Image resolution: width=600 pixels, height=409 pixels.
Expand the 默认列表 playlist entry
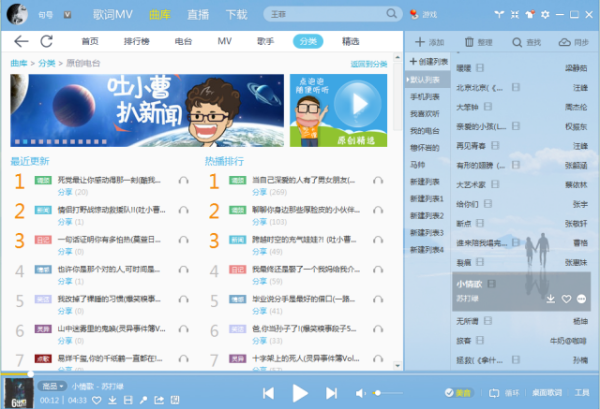coord(428,80)
